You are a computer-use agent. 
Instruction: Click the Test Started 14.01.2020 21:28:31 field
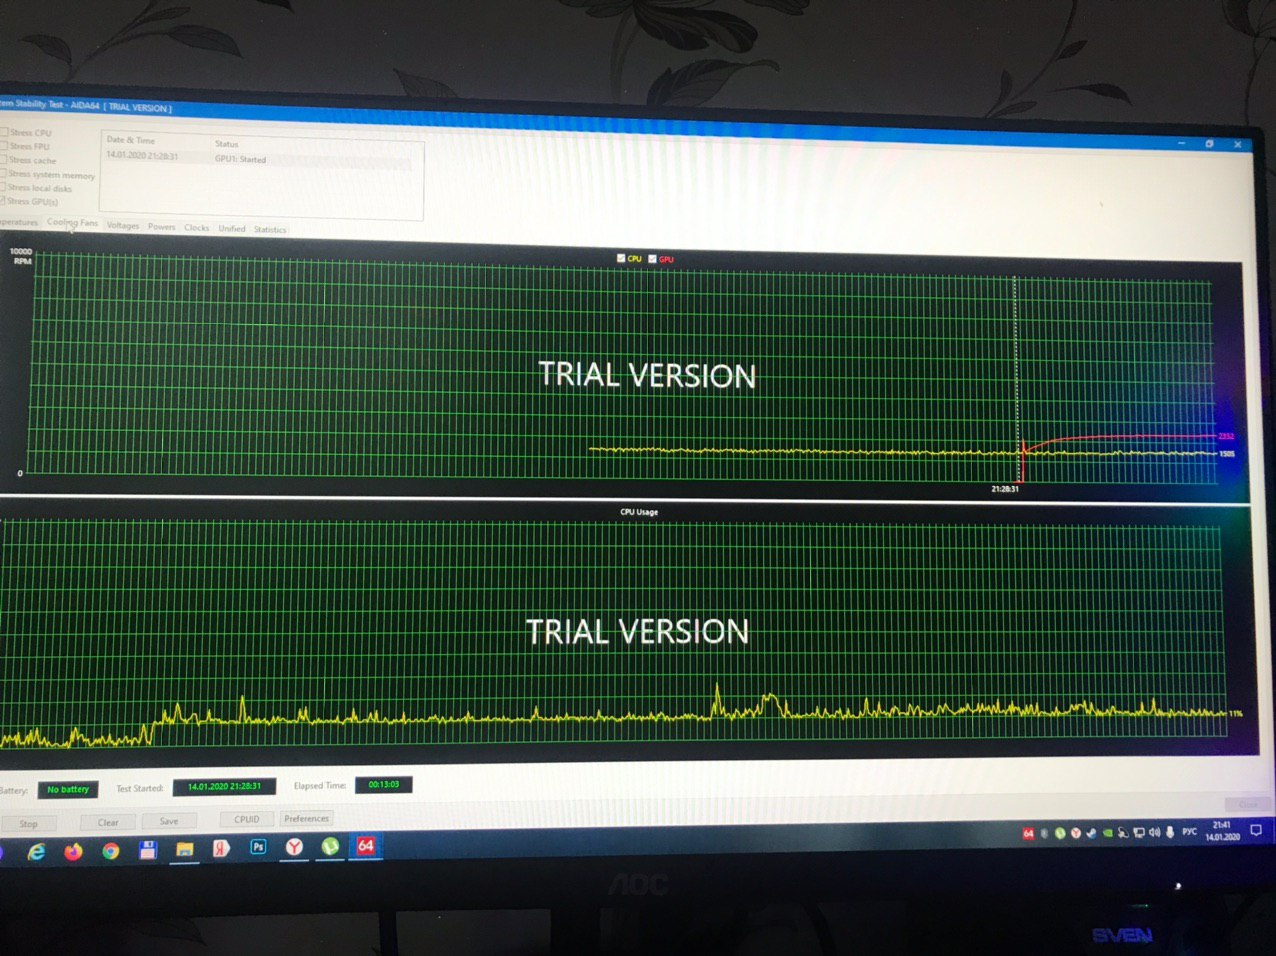(224, 786)
